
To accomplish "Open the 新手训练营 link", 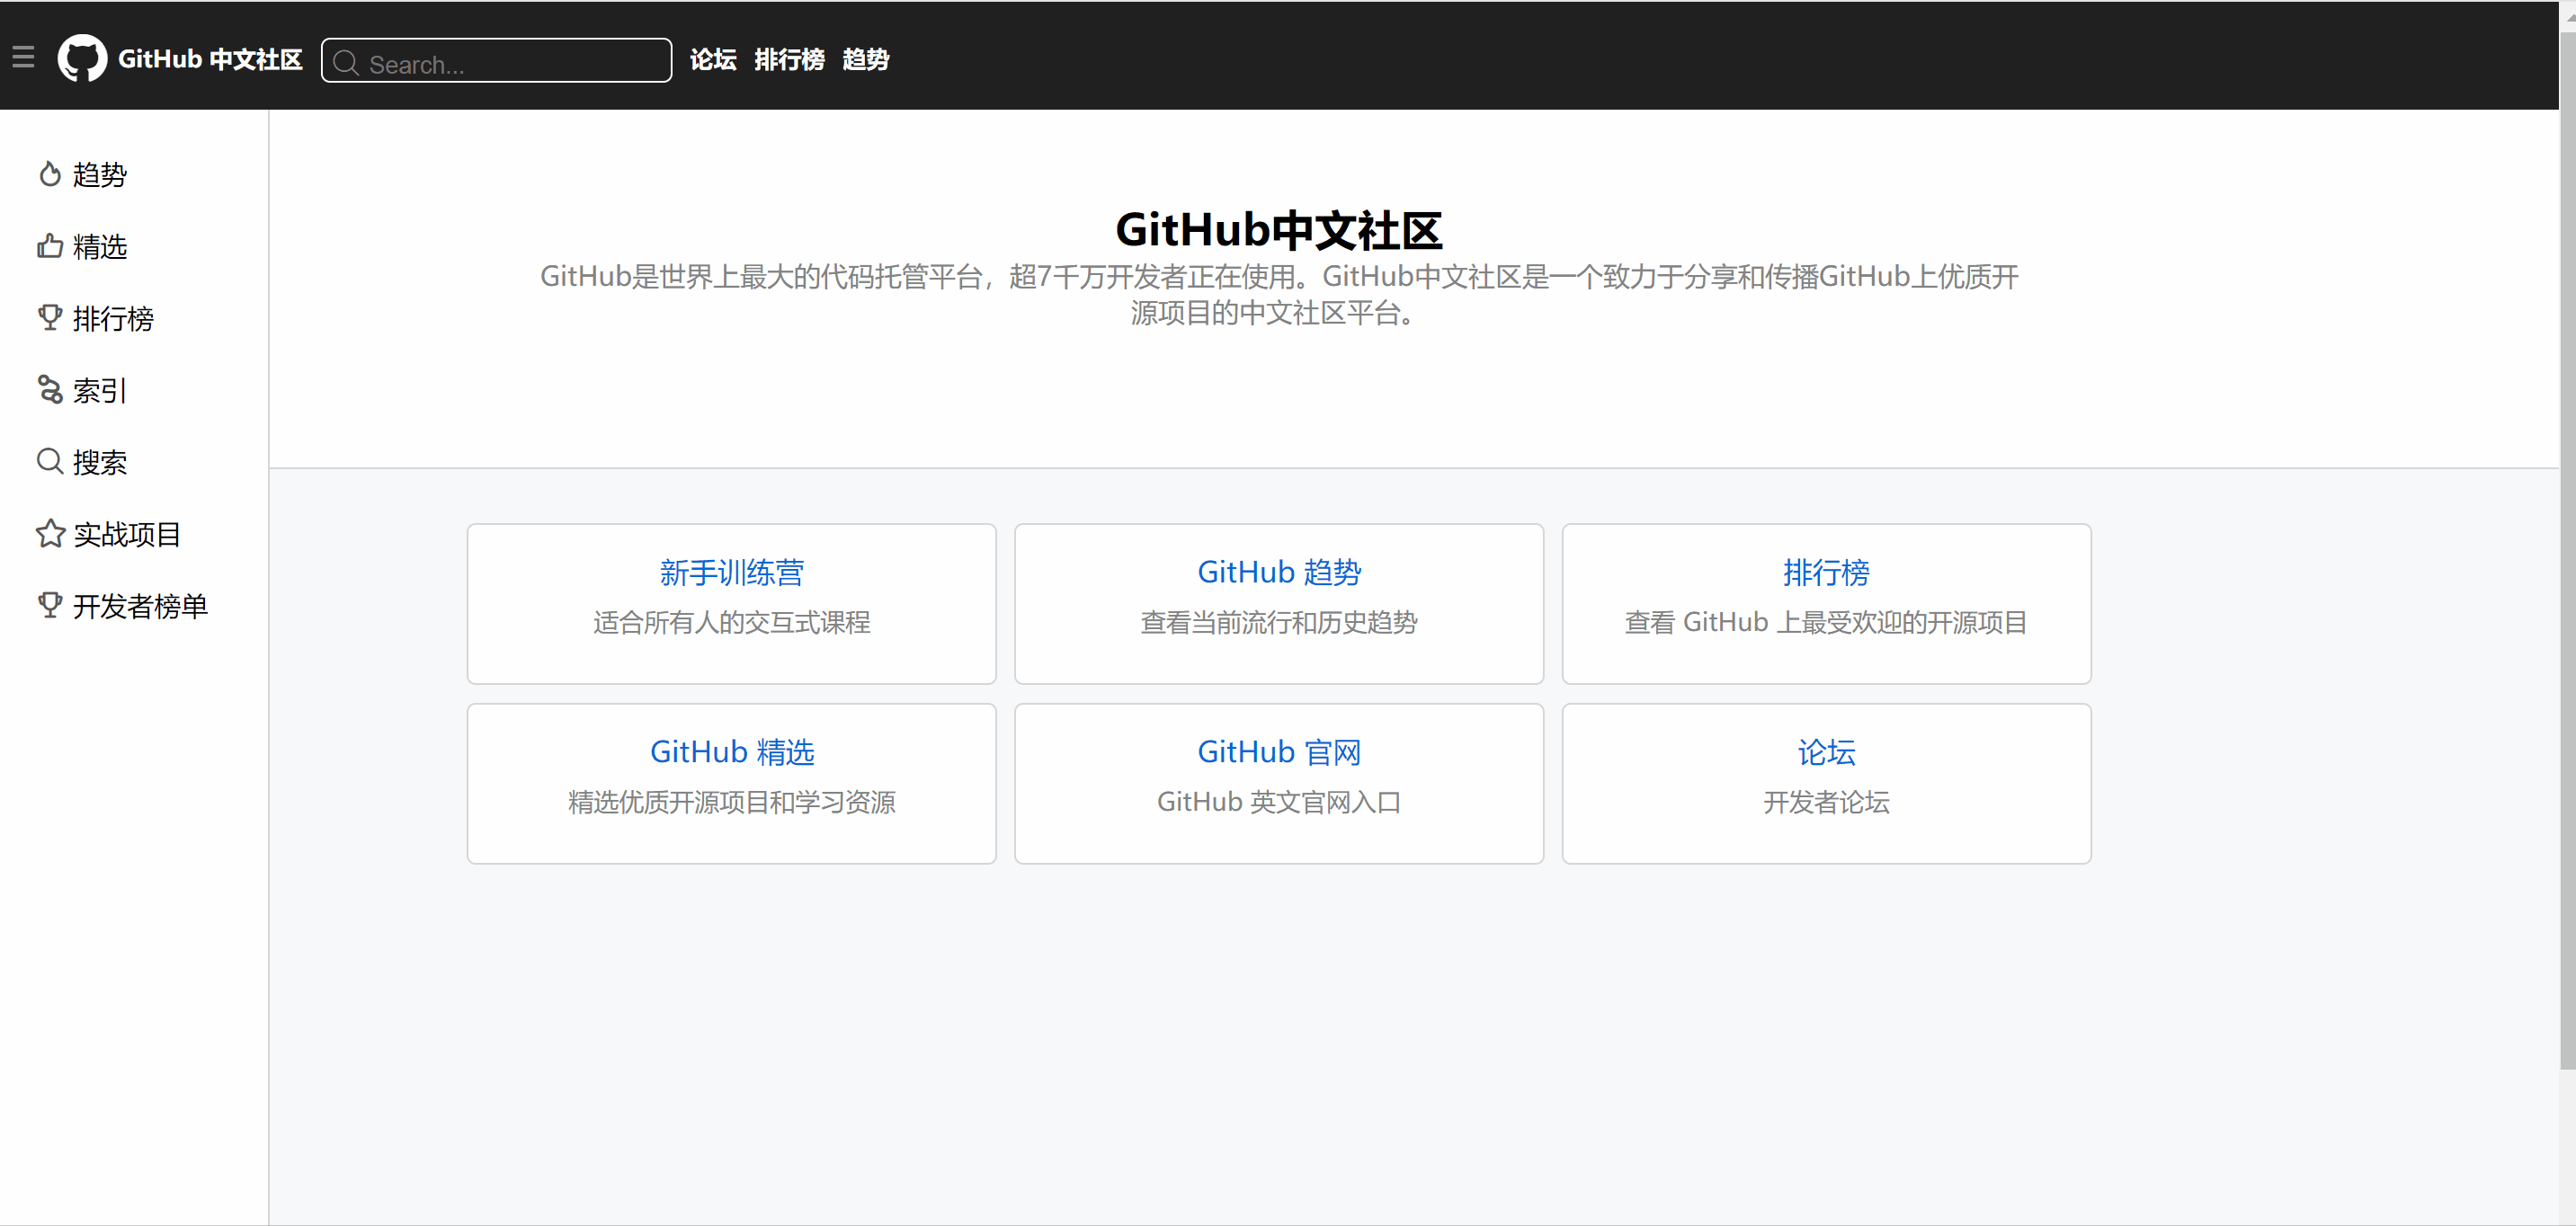I will (x=730, y=572).
